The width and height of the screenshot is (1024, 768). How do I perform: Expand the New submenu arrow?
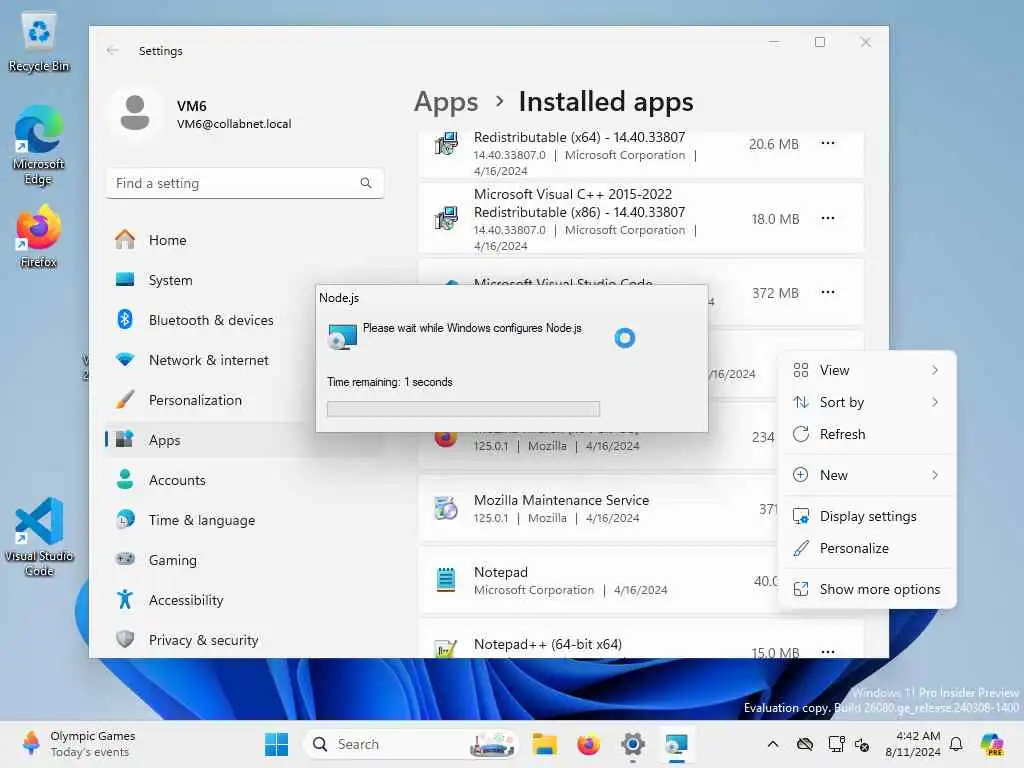935,475
